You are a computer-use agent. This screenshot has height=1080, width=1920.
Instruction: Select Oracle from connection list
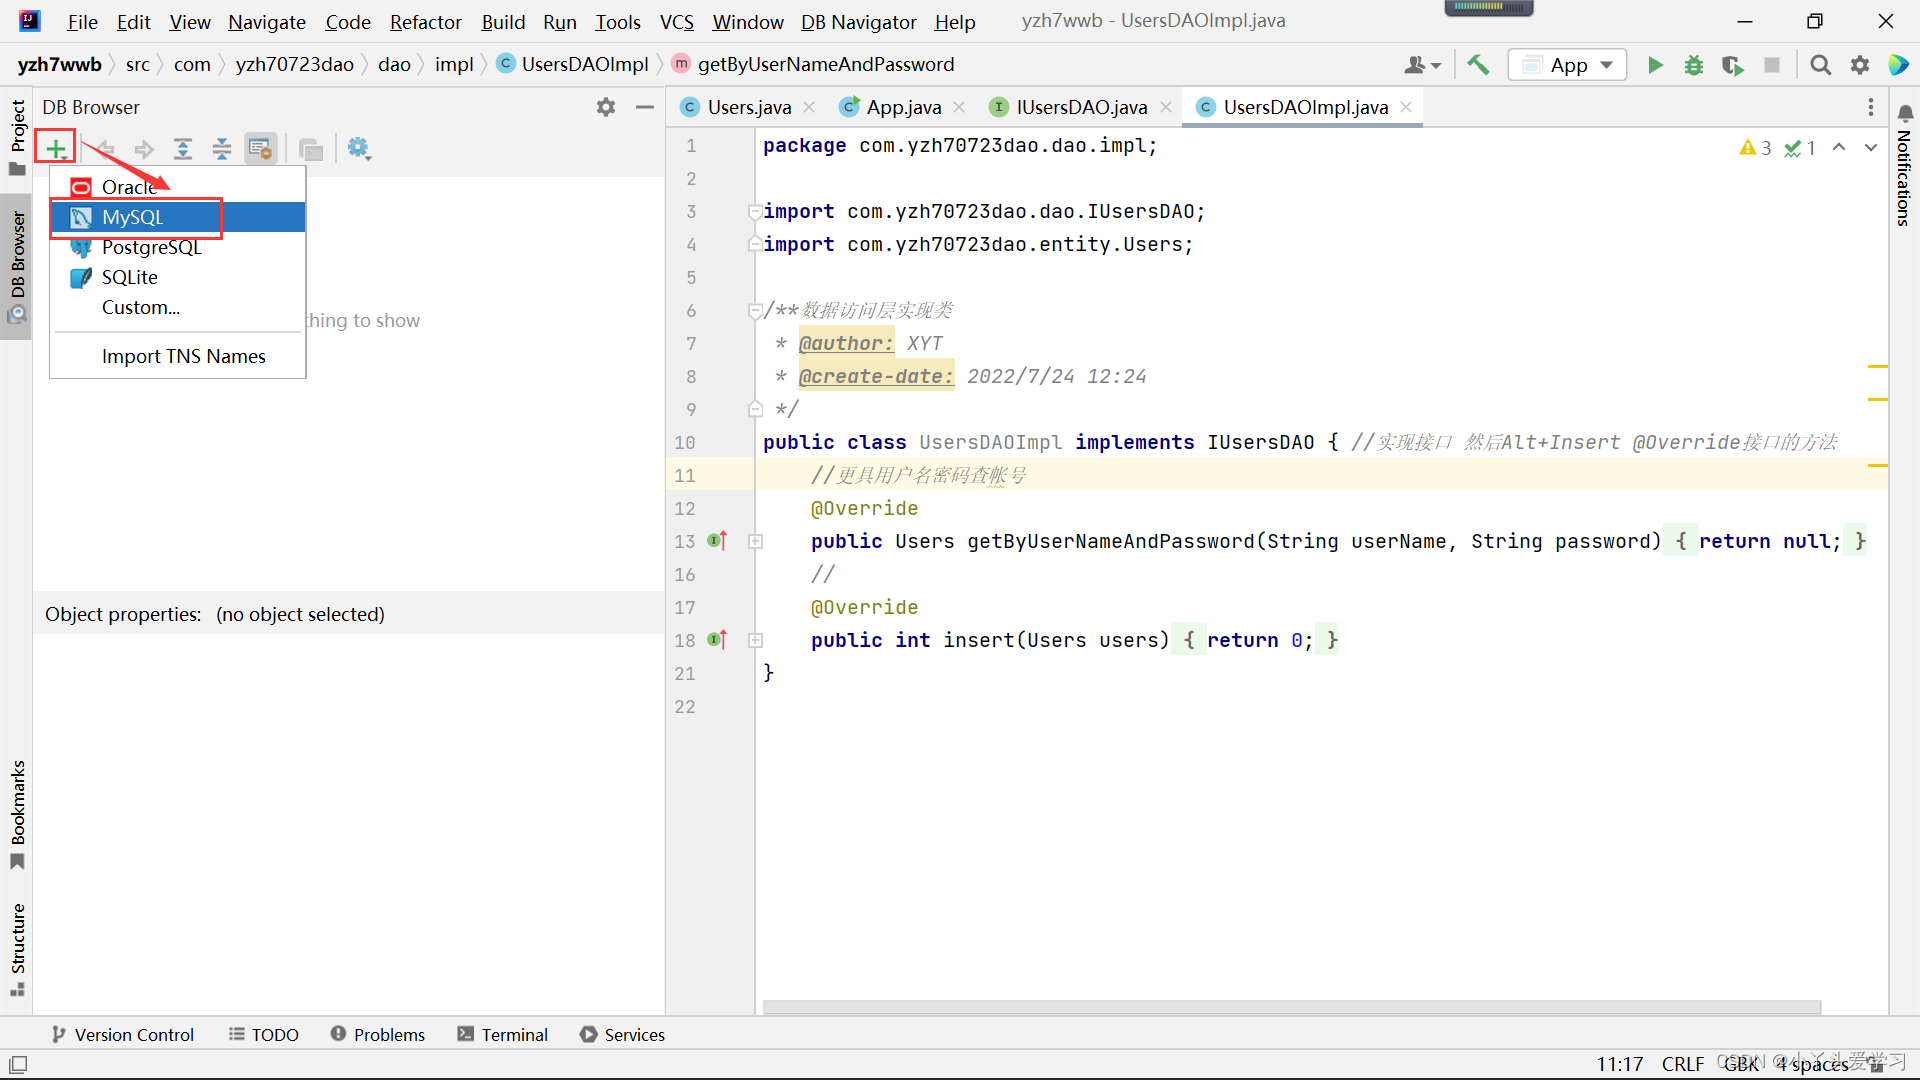[x=178, y=187]
